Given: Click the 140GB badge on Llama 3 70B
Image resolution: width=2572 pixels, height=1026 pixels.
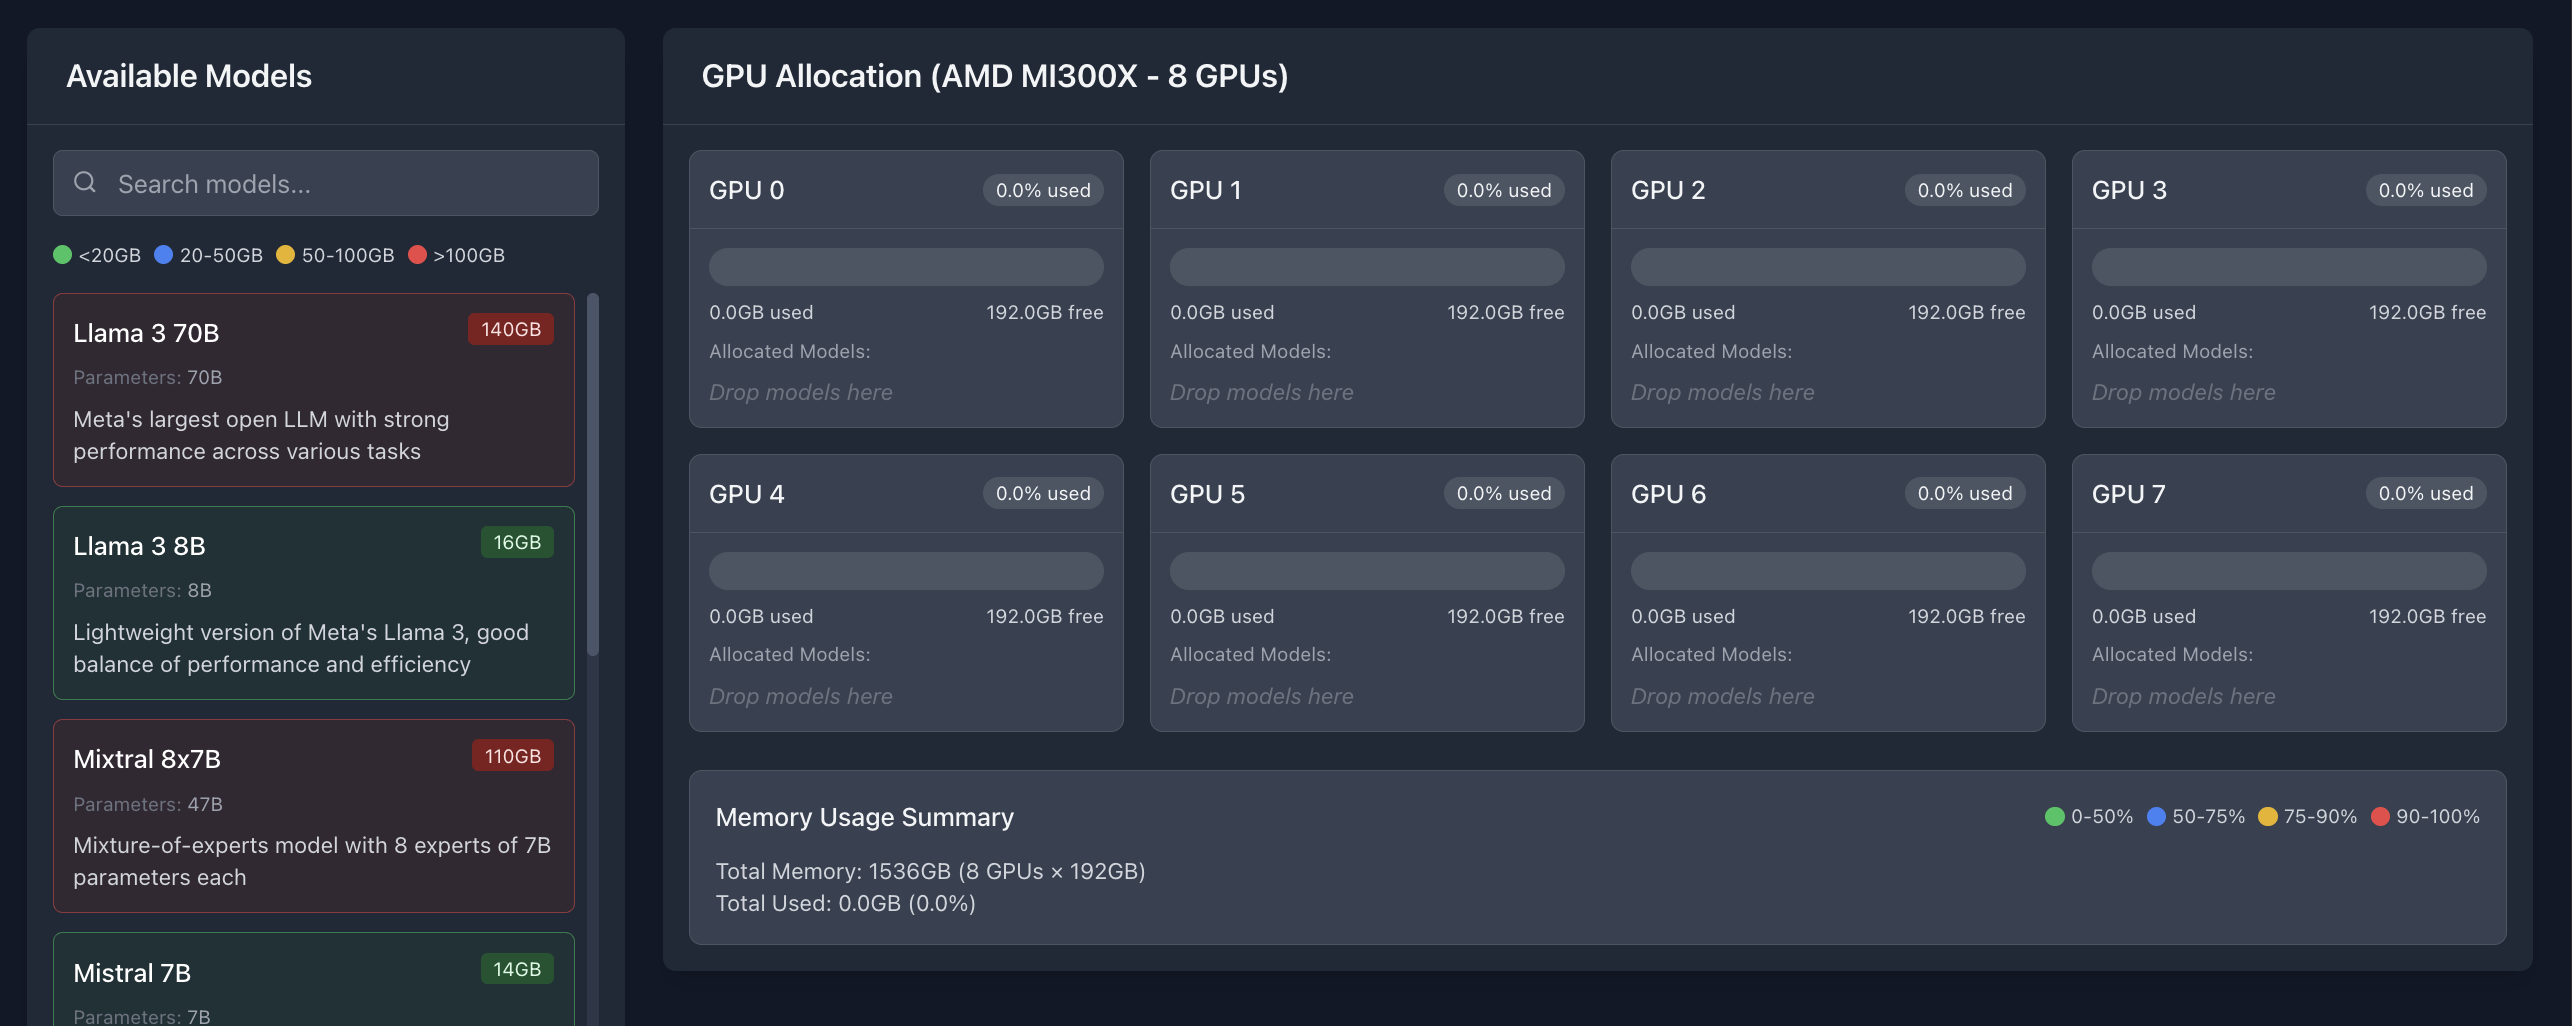Looking at the screenshot, I should 510,330.
